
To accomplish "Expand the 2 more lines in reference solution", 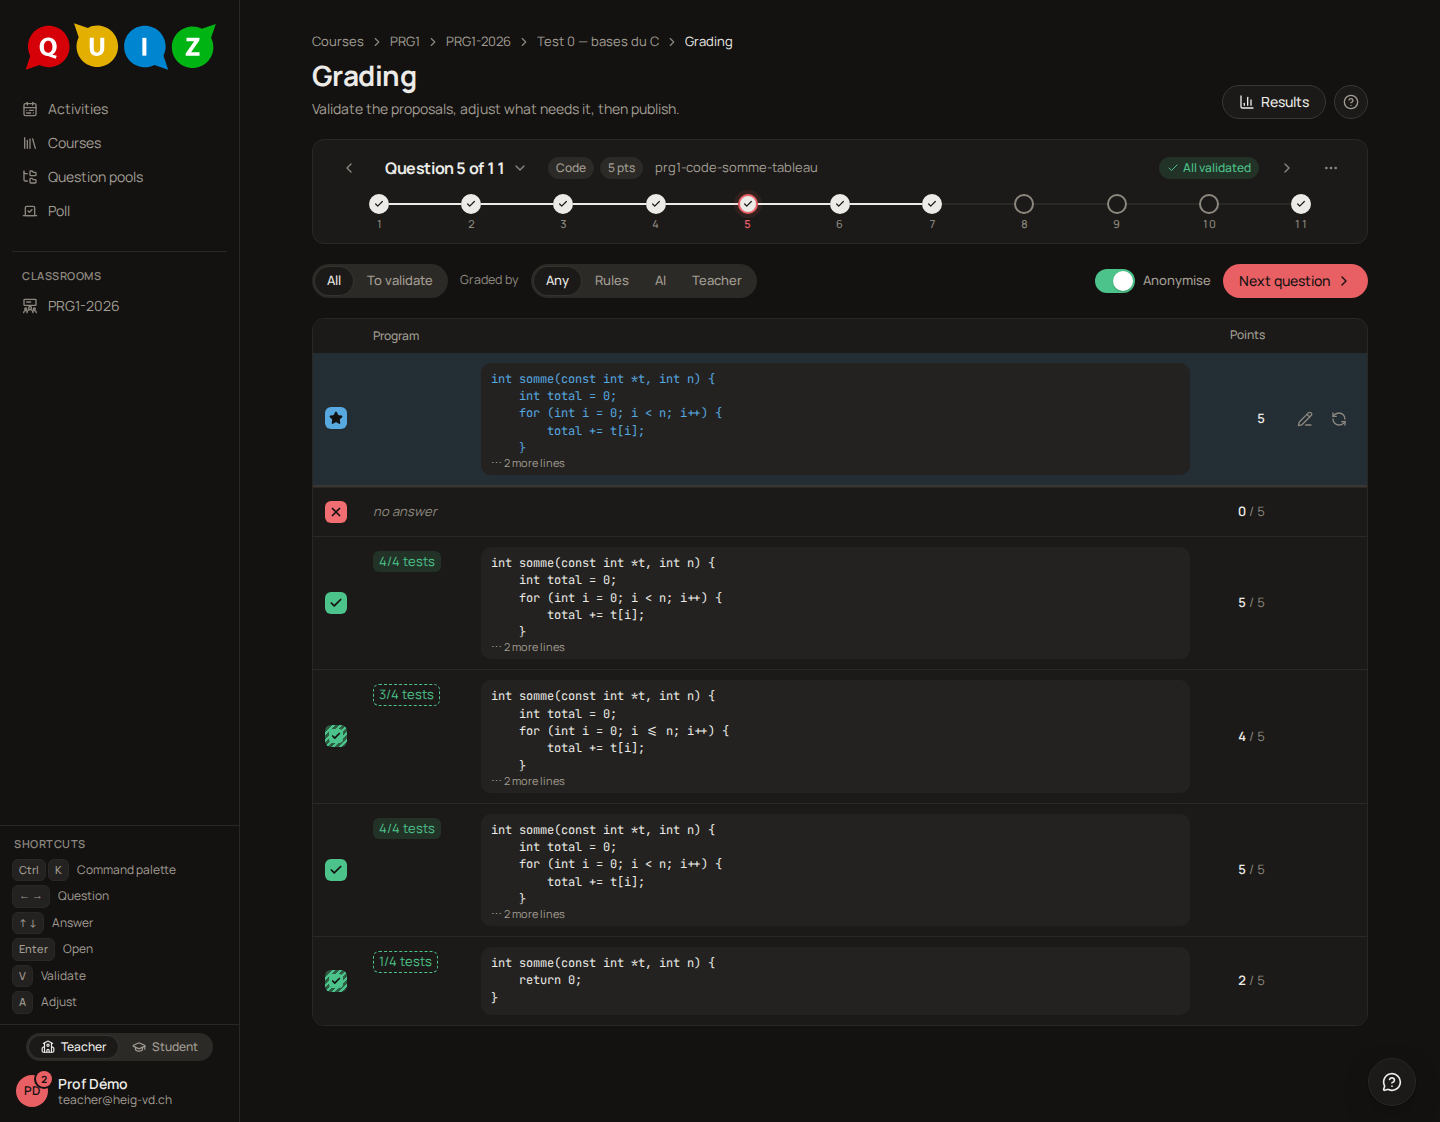I will 528,463.
